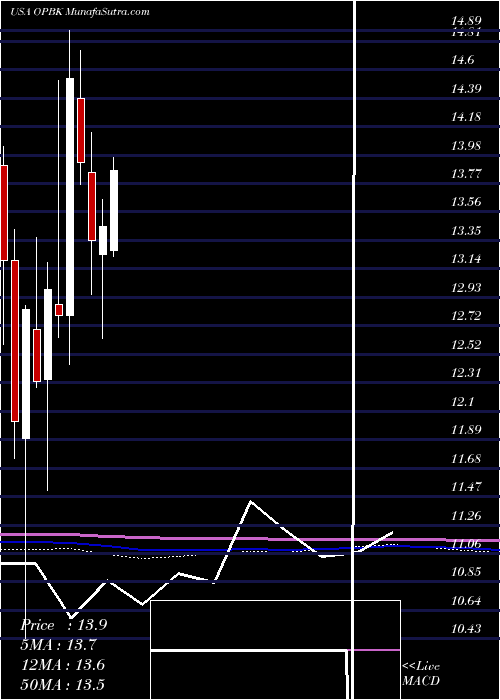Click the 11.06 price axis label
500x700 pixels.
click(466, 543)
